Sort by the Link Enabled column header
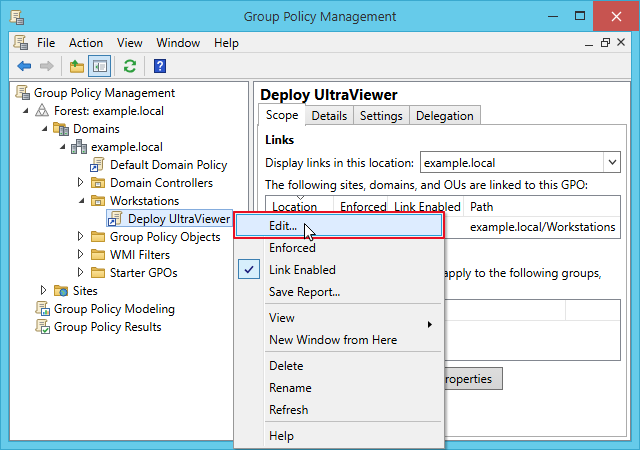Image resolution: width=640 pixels, height=450 pixels. [x=427, y=207]
